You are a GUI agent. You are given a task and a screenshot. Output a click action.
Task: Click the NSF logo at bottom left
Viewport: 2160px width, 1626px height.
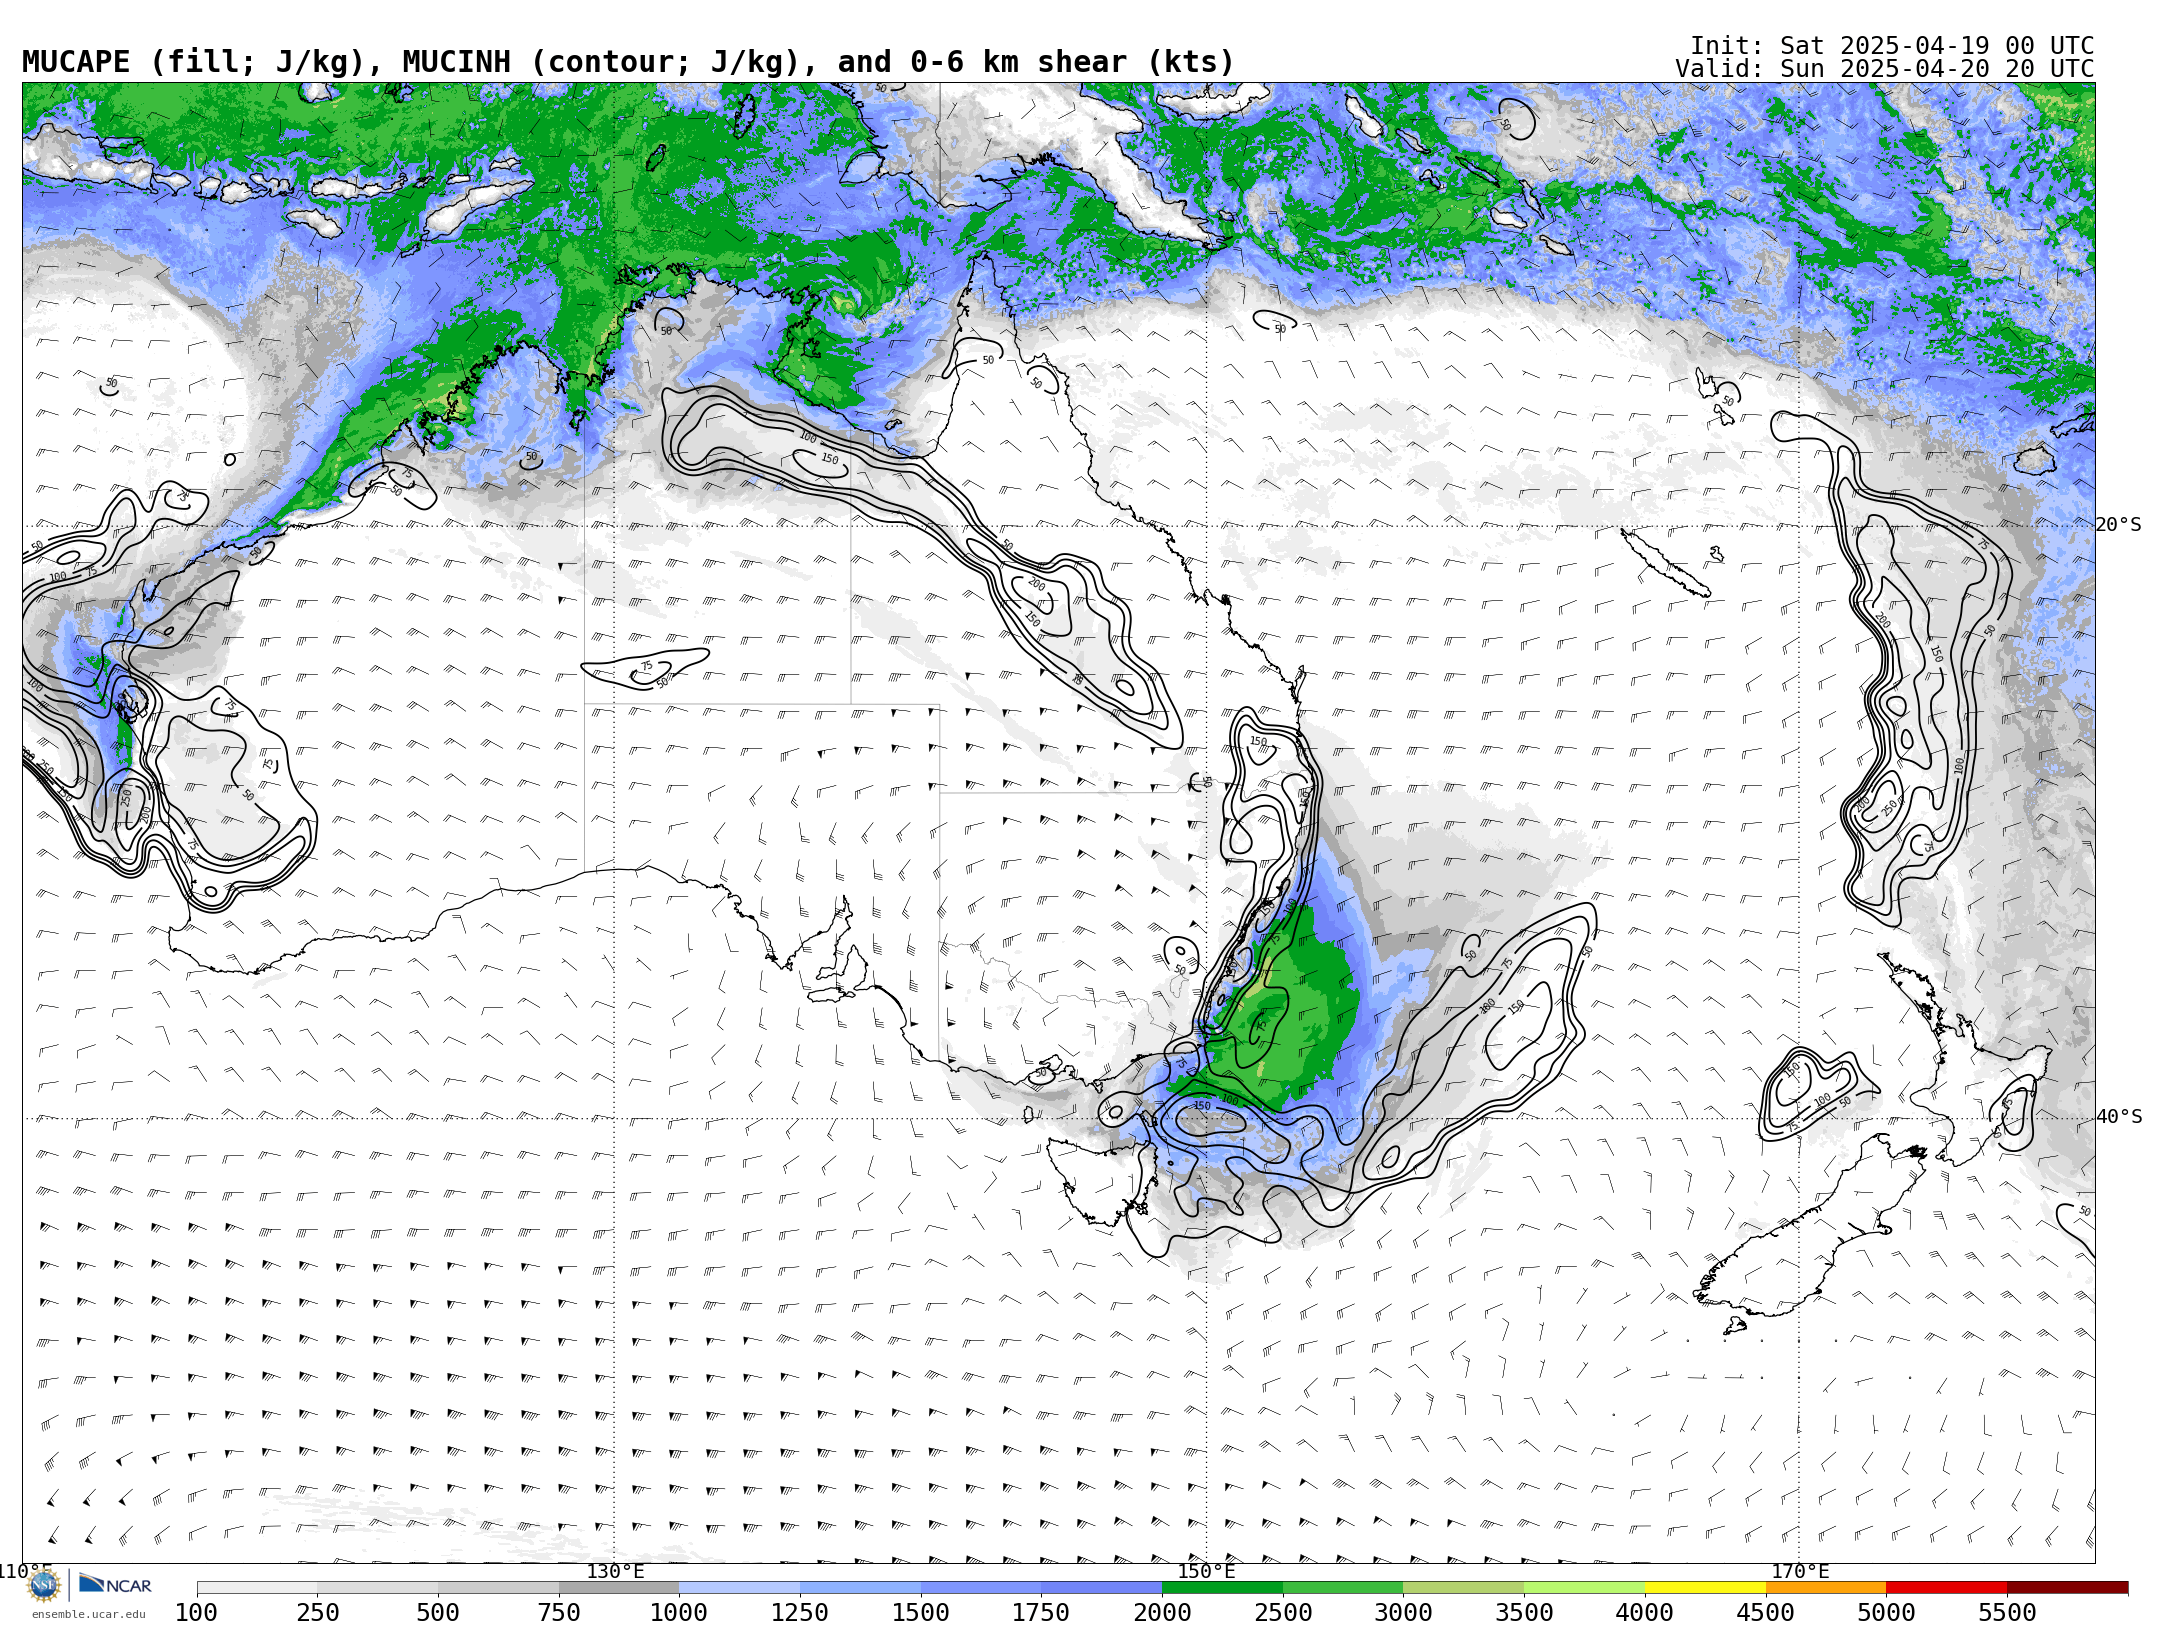click(44, 1585)
